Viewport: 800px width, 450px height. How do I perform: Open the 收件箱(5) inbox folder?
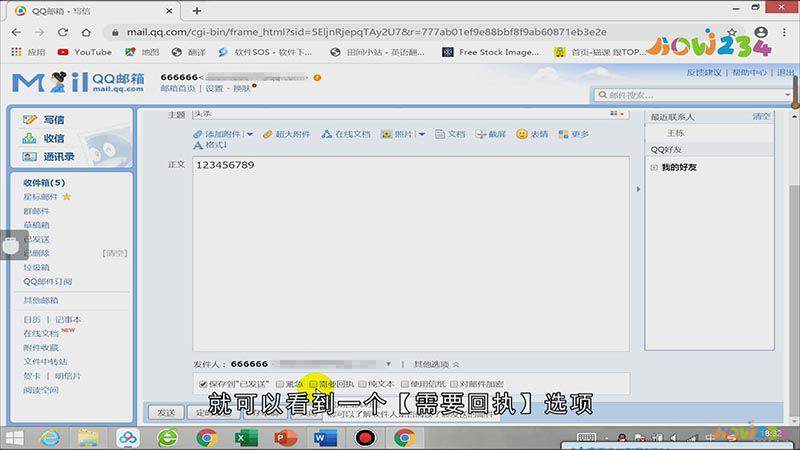(44, 183)
